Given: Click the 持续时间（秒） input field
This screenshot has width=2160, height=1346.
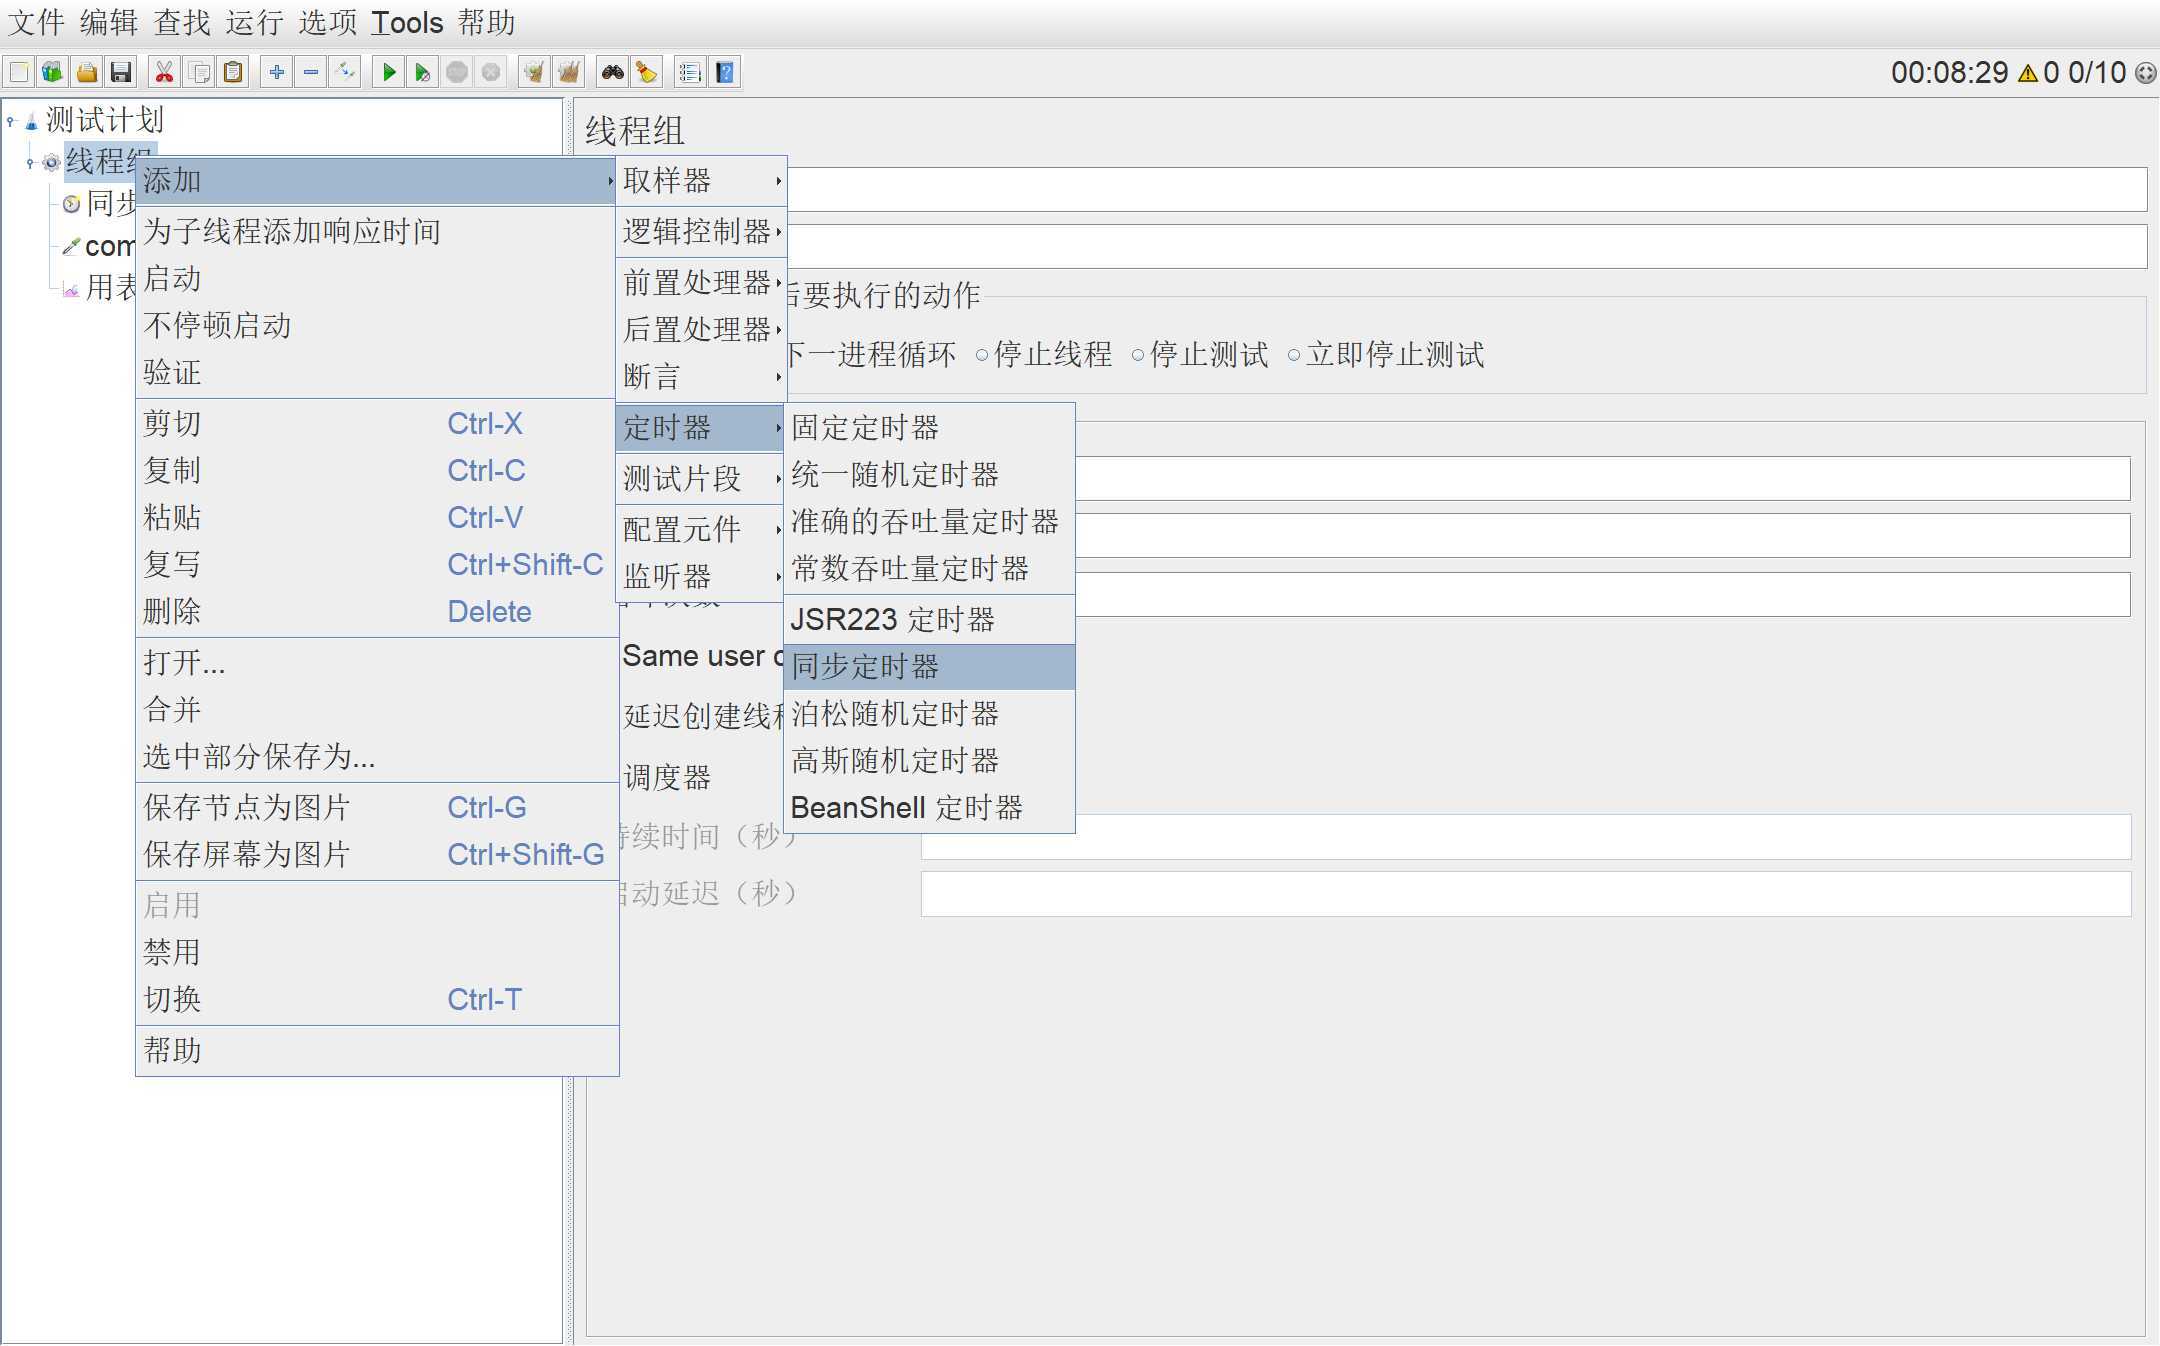Looking at the screenshot, I should pyautogui.click(x=1526, y=837).
